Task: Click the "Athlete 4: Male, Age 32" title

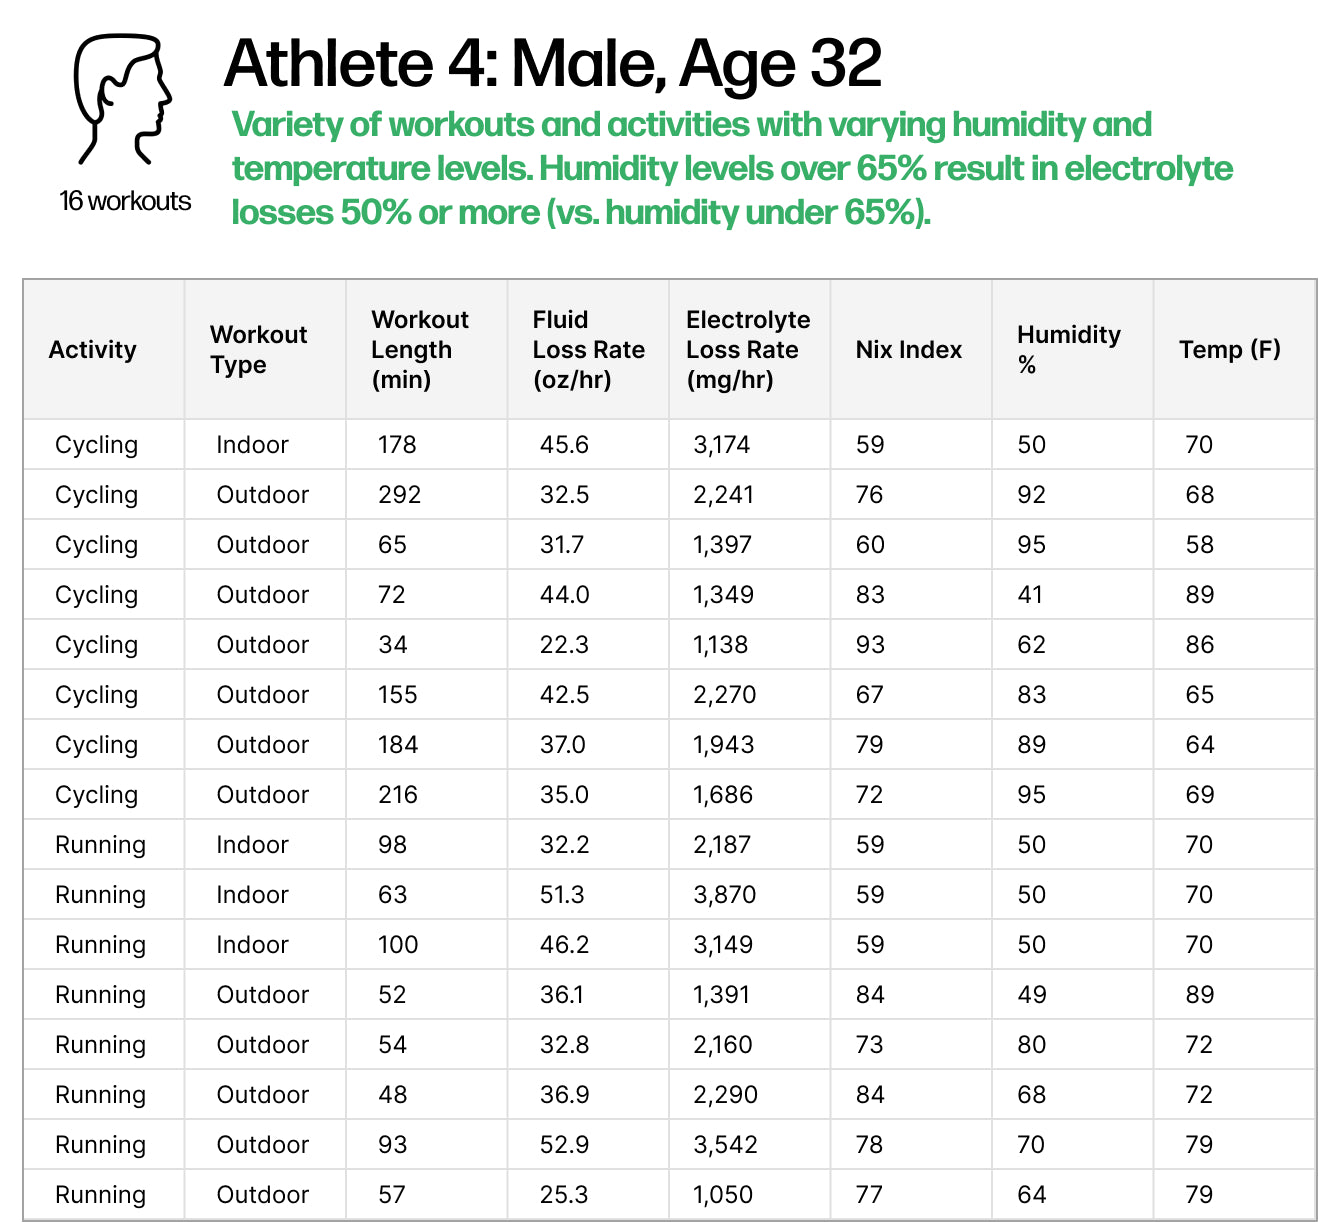Action: coord(552,64)
